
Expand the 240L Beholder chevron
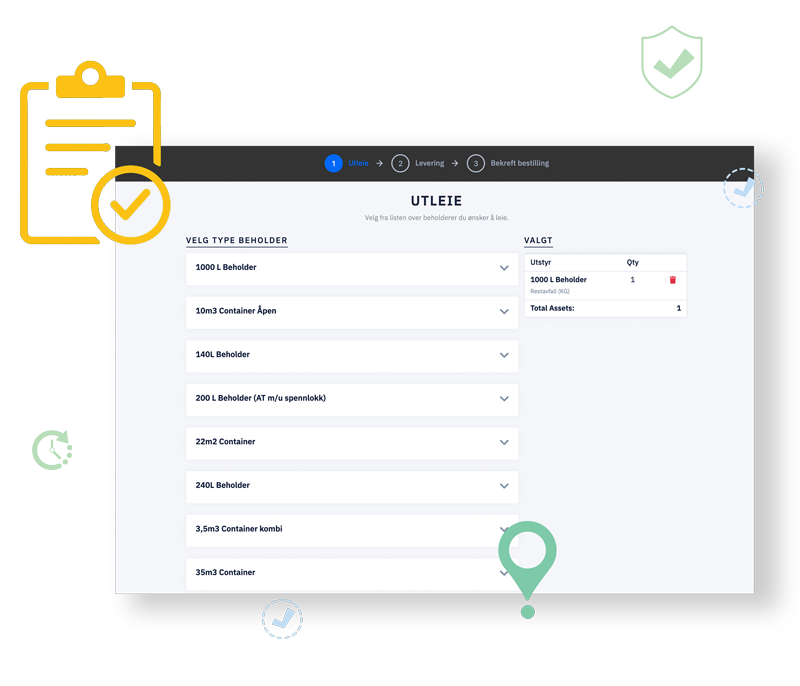click(504, 486)
